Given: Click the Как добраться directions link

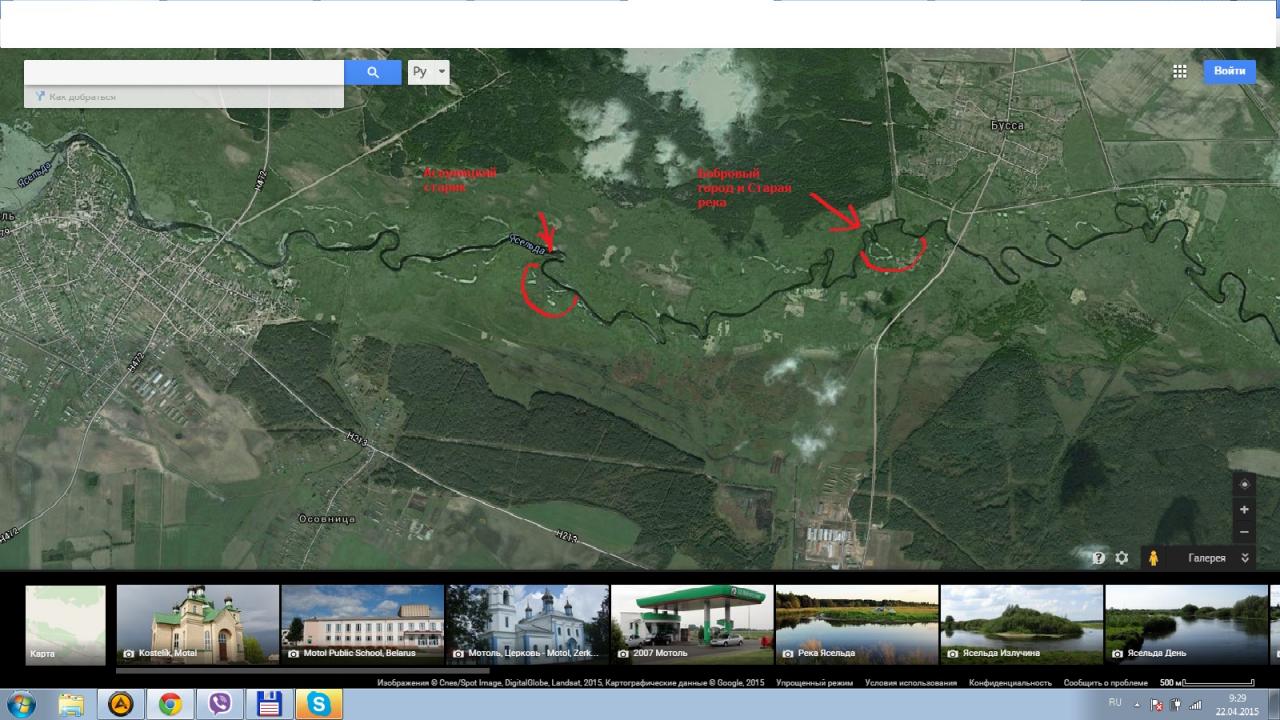Looking at the screenshot, I should [x=82, y=97].
